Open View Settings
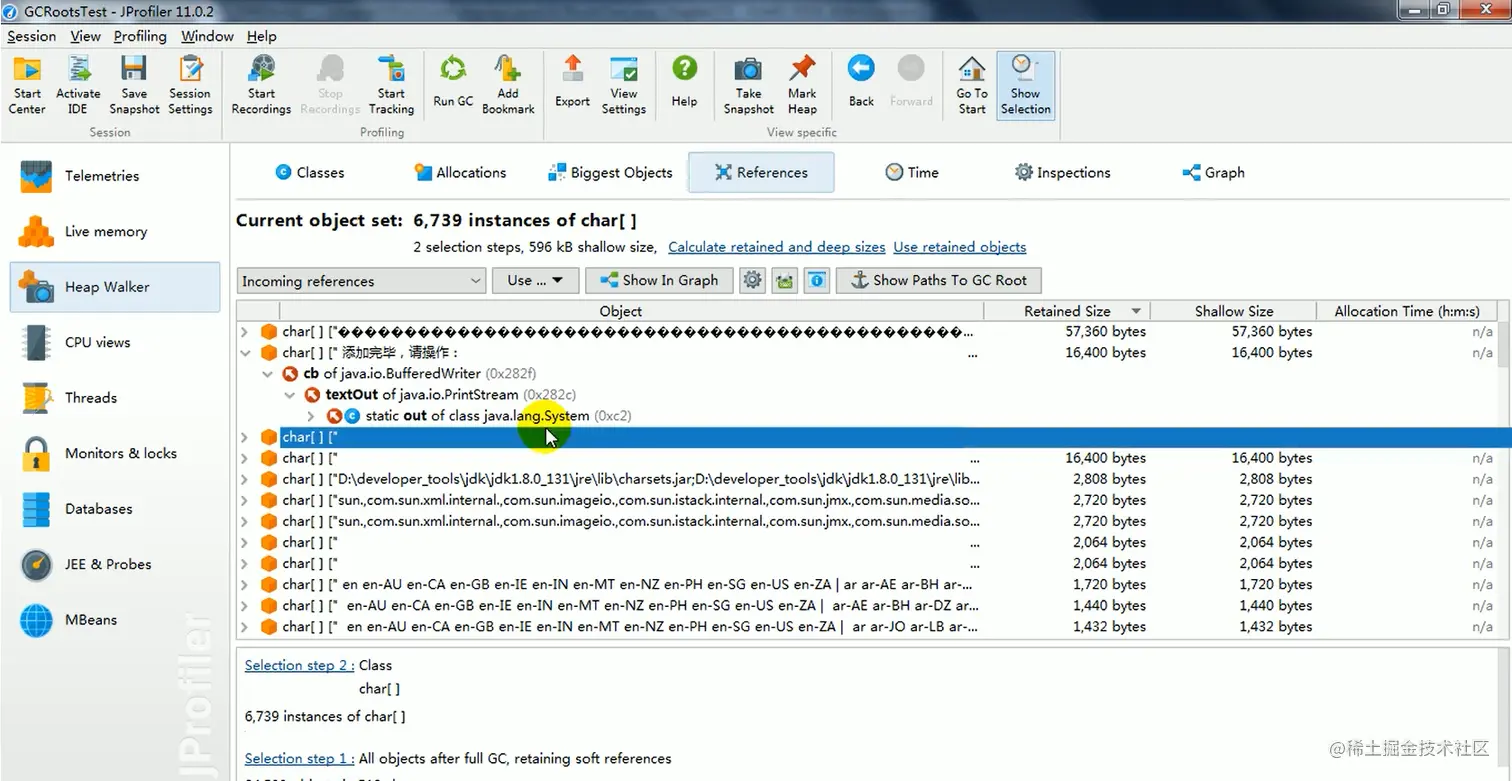The image size is (1512, 781). coord(624,84)
